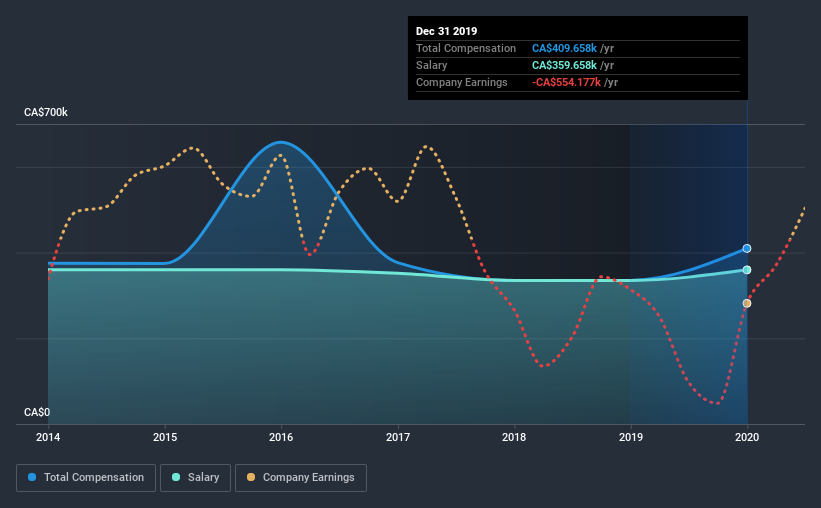
Task: Click the 2018 x-axis label
Action: coord(514,437)
